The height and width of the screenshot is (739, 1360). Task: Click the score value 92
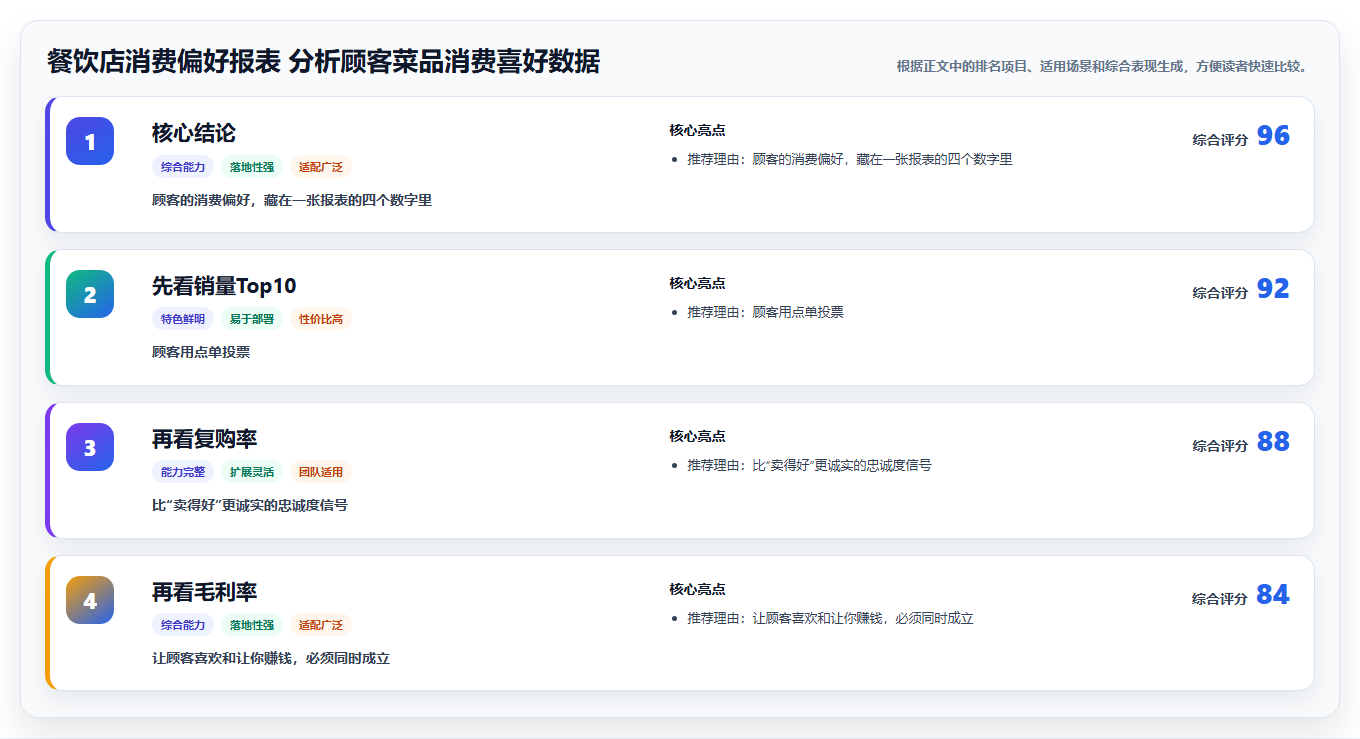coord(1273,289)
